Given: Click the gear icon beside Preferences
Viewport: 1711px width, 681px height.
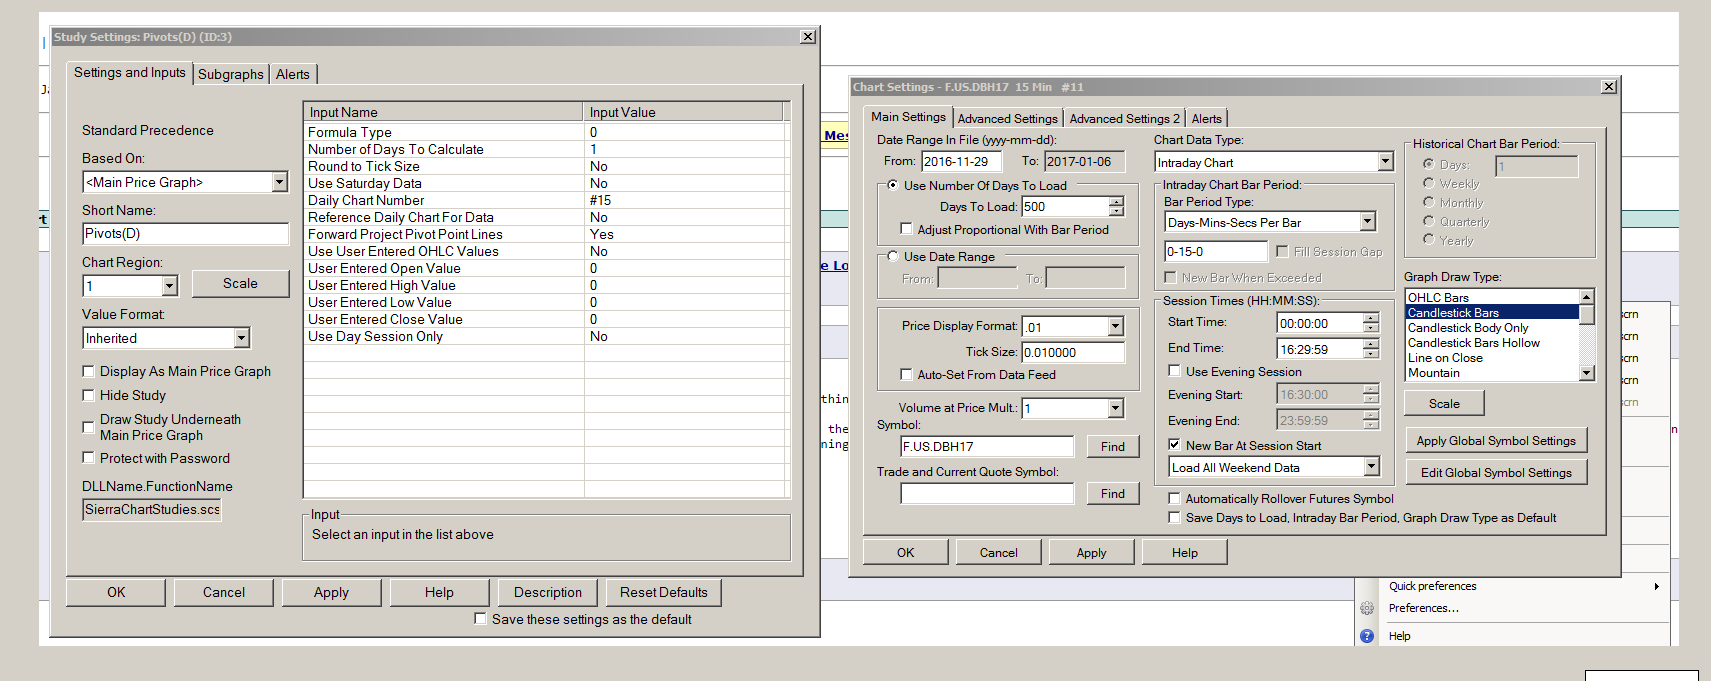Looking at the screenshot, I should [x=1367, y=608].
